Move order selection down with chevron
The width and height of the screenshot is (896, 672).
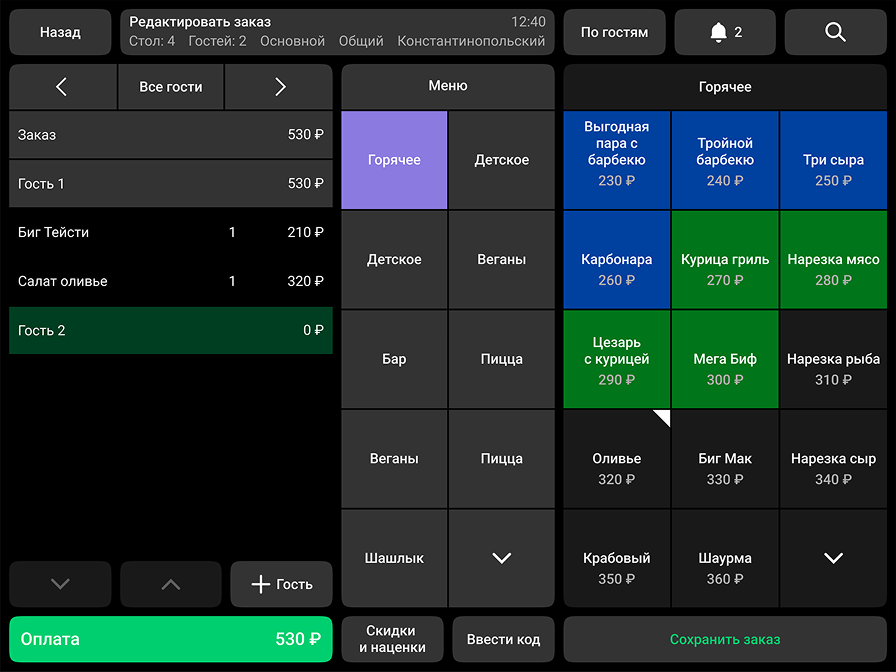point(60,584)
